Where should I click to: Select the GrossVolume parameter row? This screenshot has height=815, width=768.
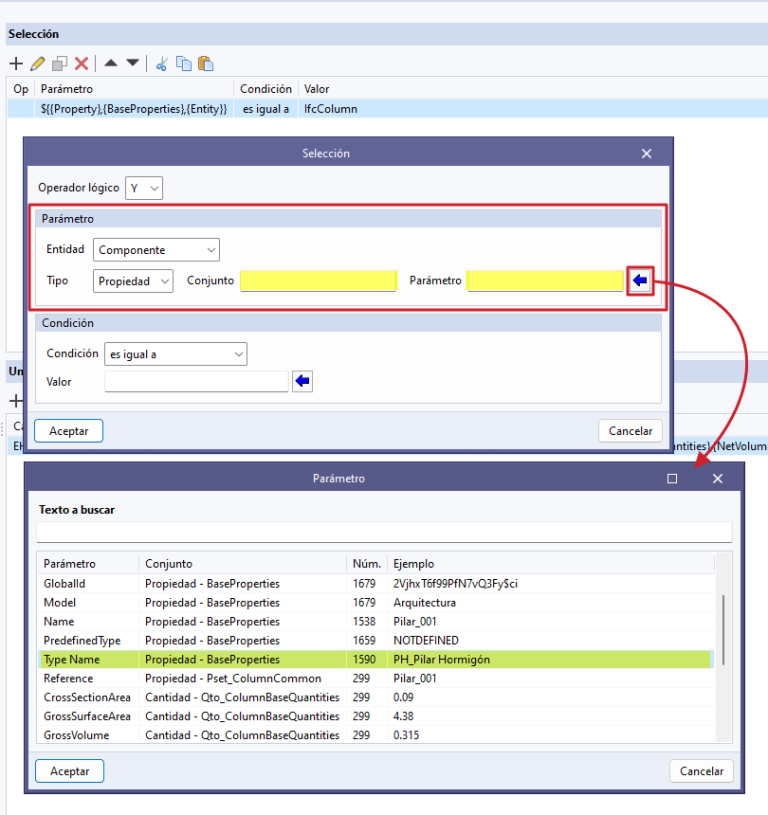pos(376,735)
